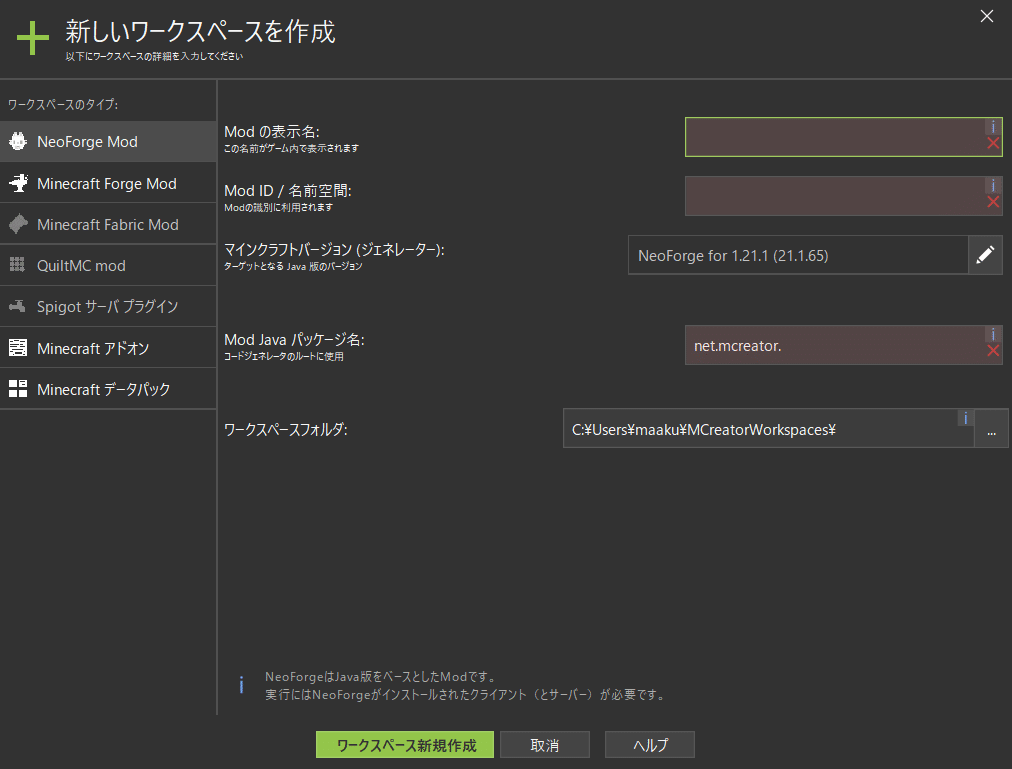
Task: Click the red error X in Mod ID field
Action: pyautogui.click(x=993, y=202)
